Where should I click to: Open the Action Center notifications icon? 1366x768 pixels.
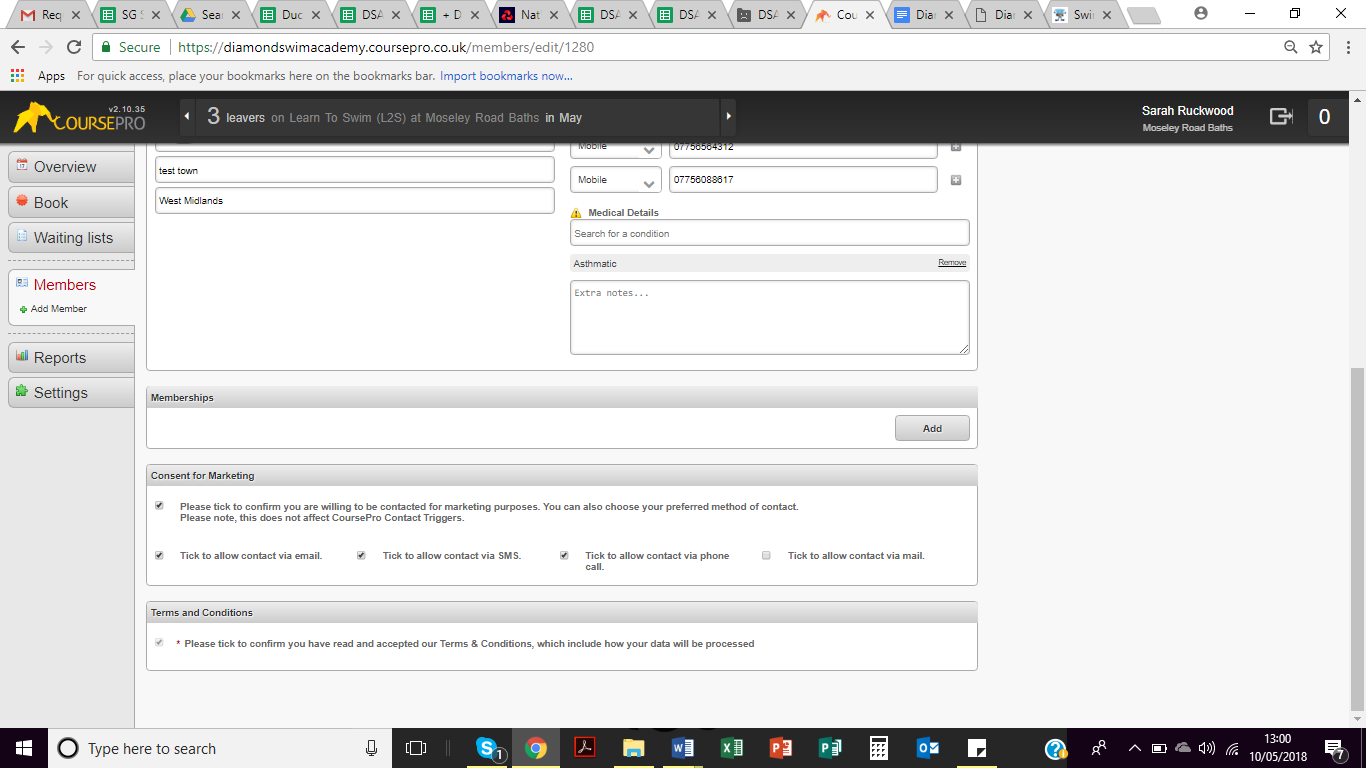1335,748
